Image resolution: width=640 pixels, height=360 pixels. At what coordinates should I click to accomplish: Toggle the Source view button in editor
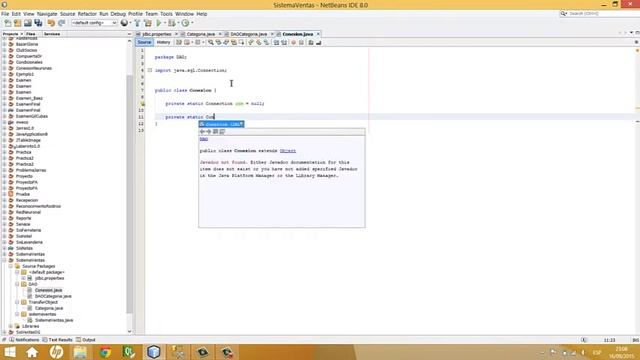[x=144, y=42]
